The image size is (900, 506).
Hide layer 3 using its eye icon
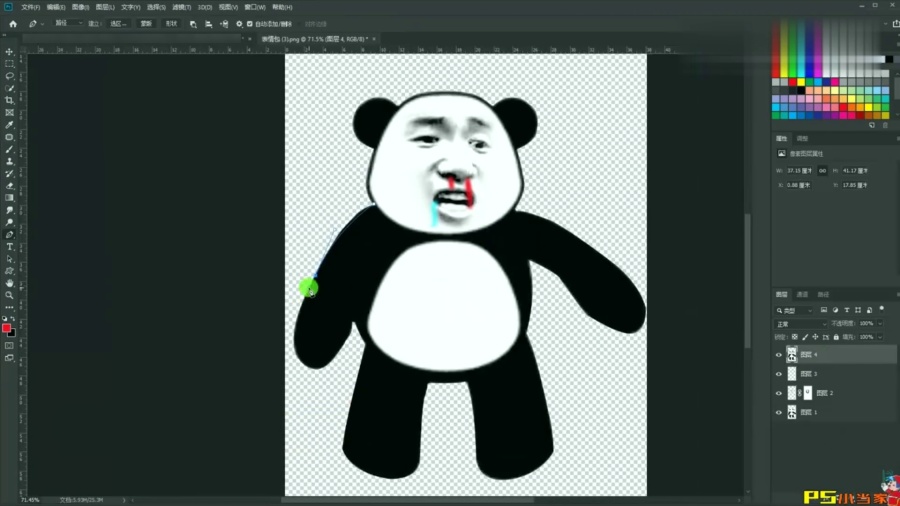click(778, 374)
